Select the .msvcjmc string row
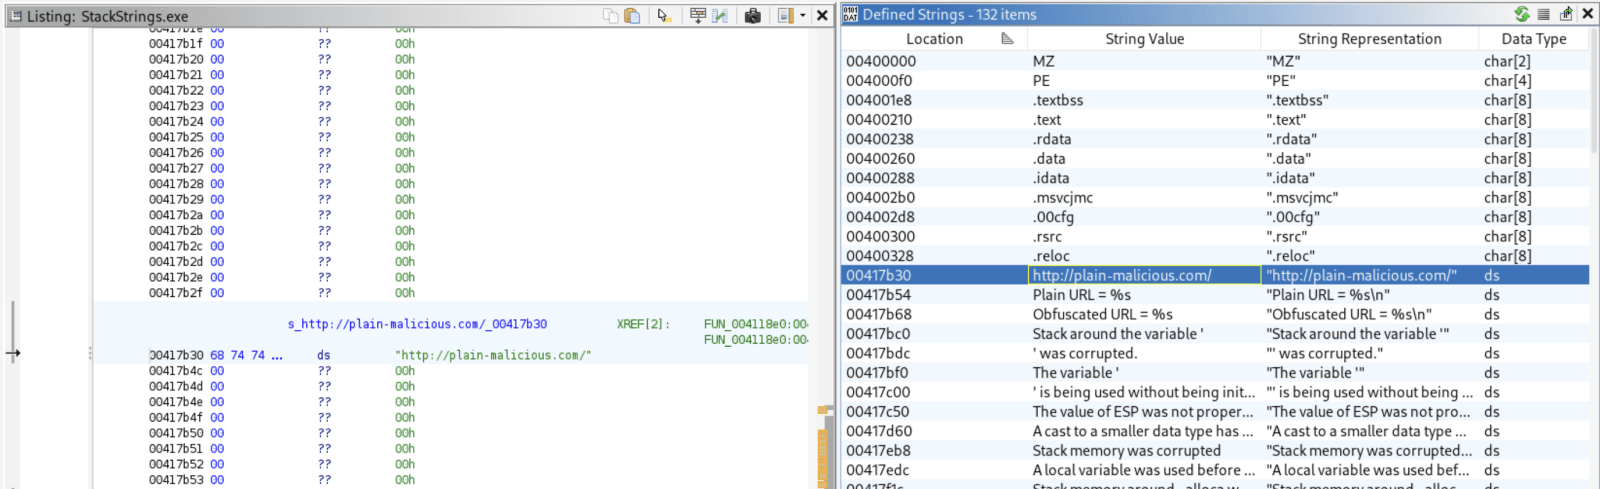 point(1216,198)
